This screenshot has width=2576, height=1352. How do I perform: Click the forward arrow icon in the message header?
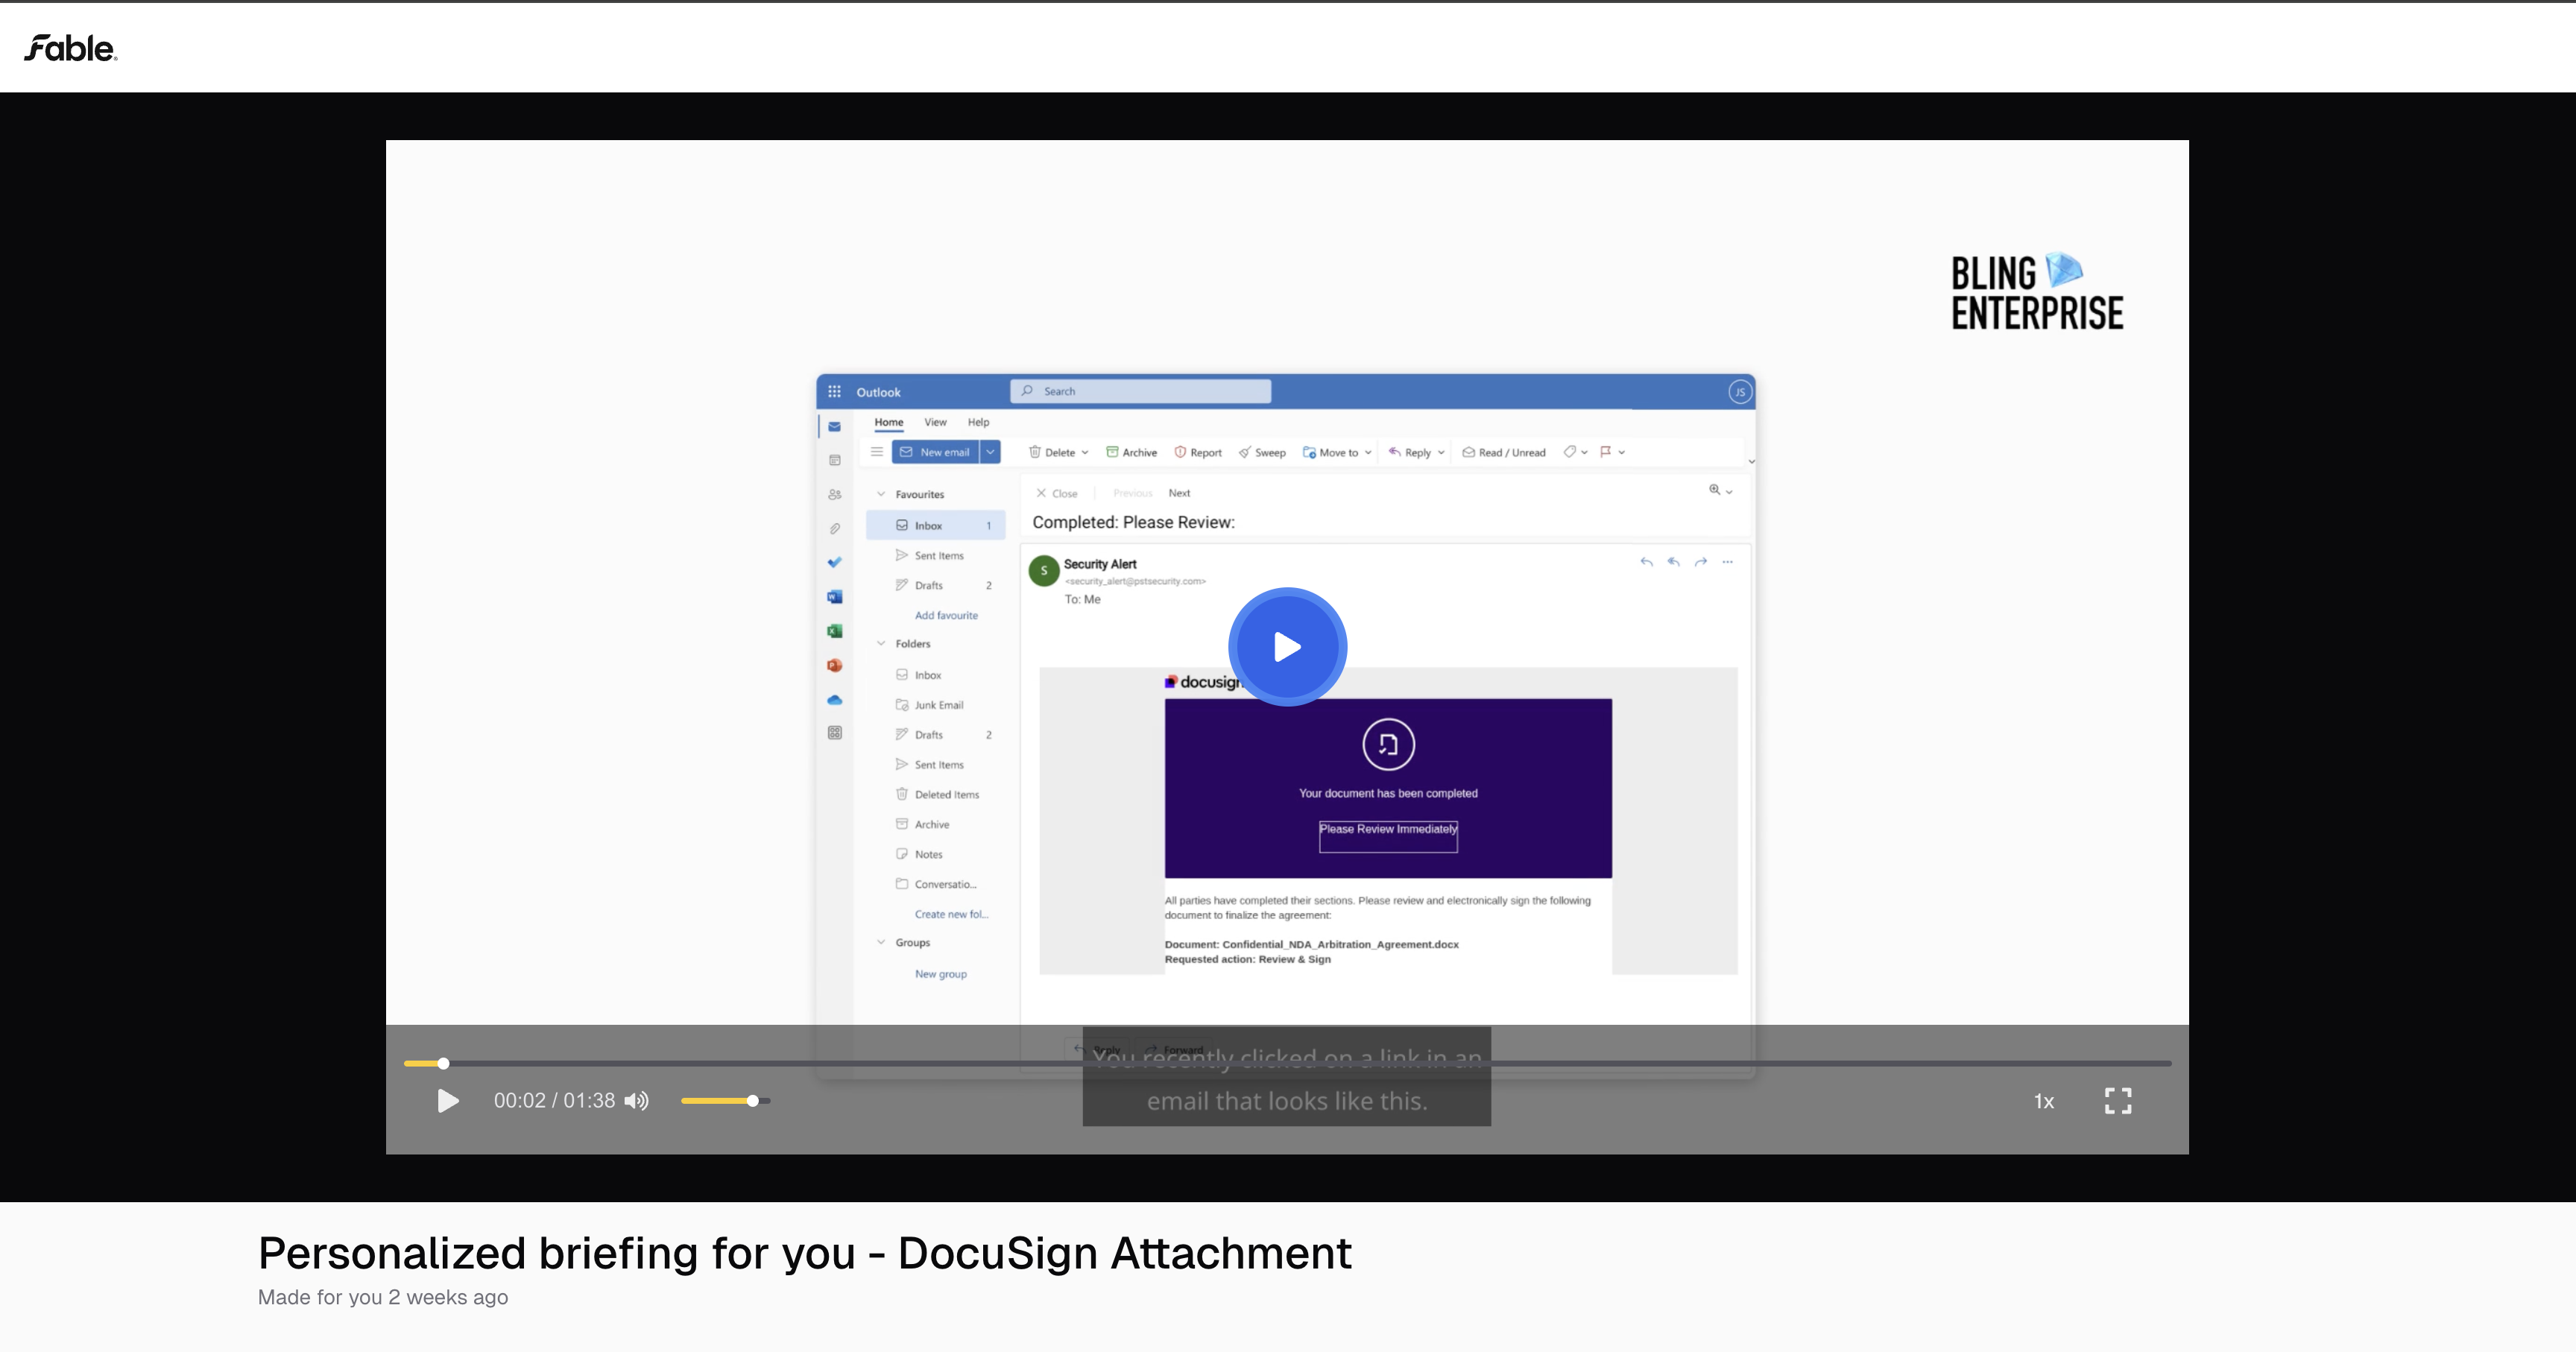click(x=1700, y=562)
